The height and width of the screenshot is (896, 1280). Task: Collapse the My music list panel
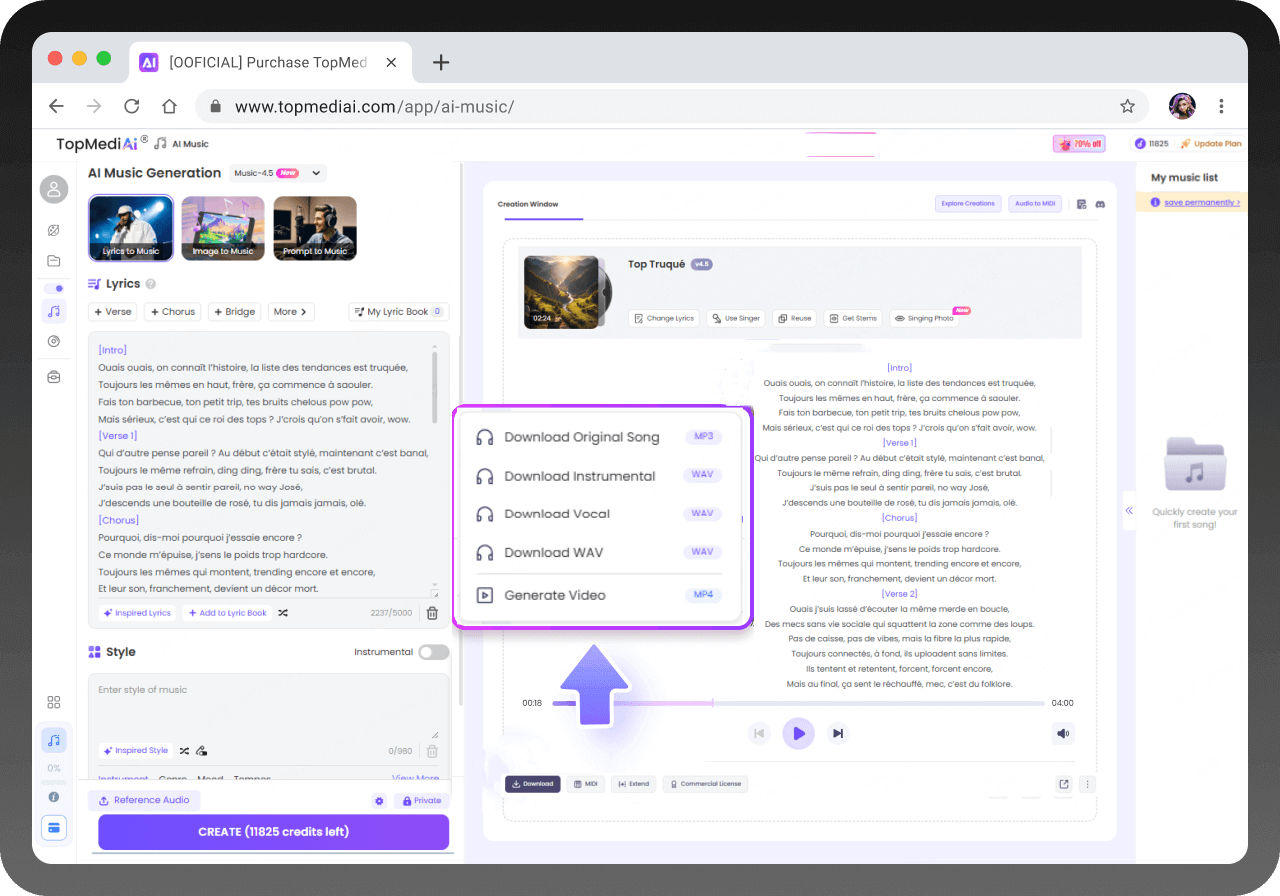pyautogui.click(x=1129, y=510)
